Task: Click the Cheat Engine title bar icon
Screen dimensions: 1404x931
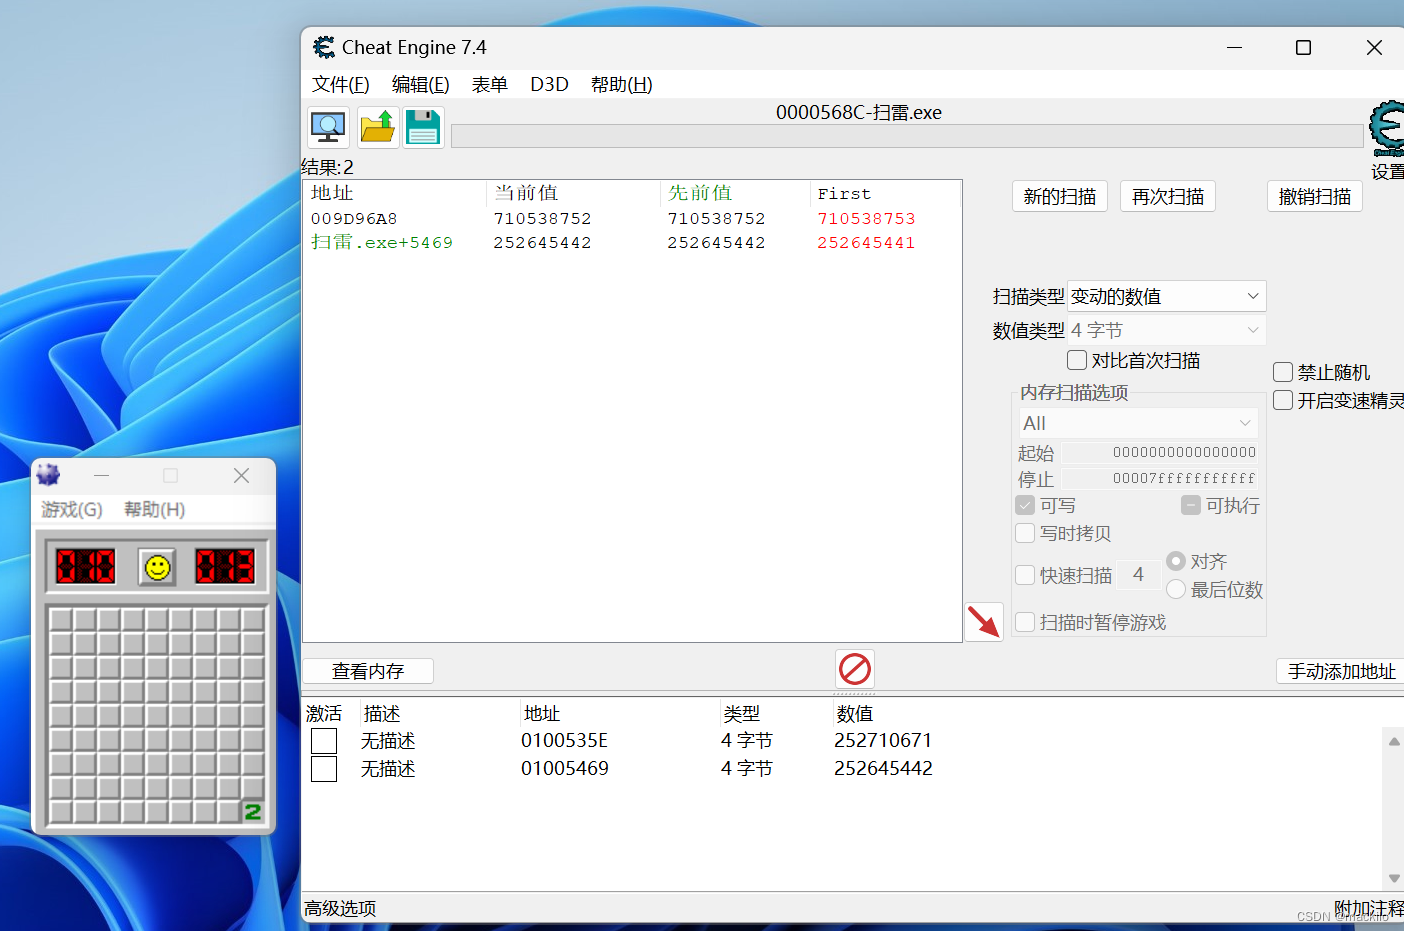Action: (x=324, y=47)
